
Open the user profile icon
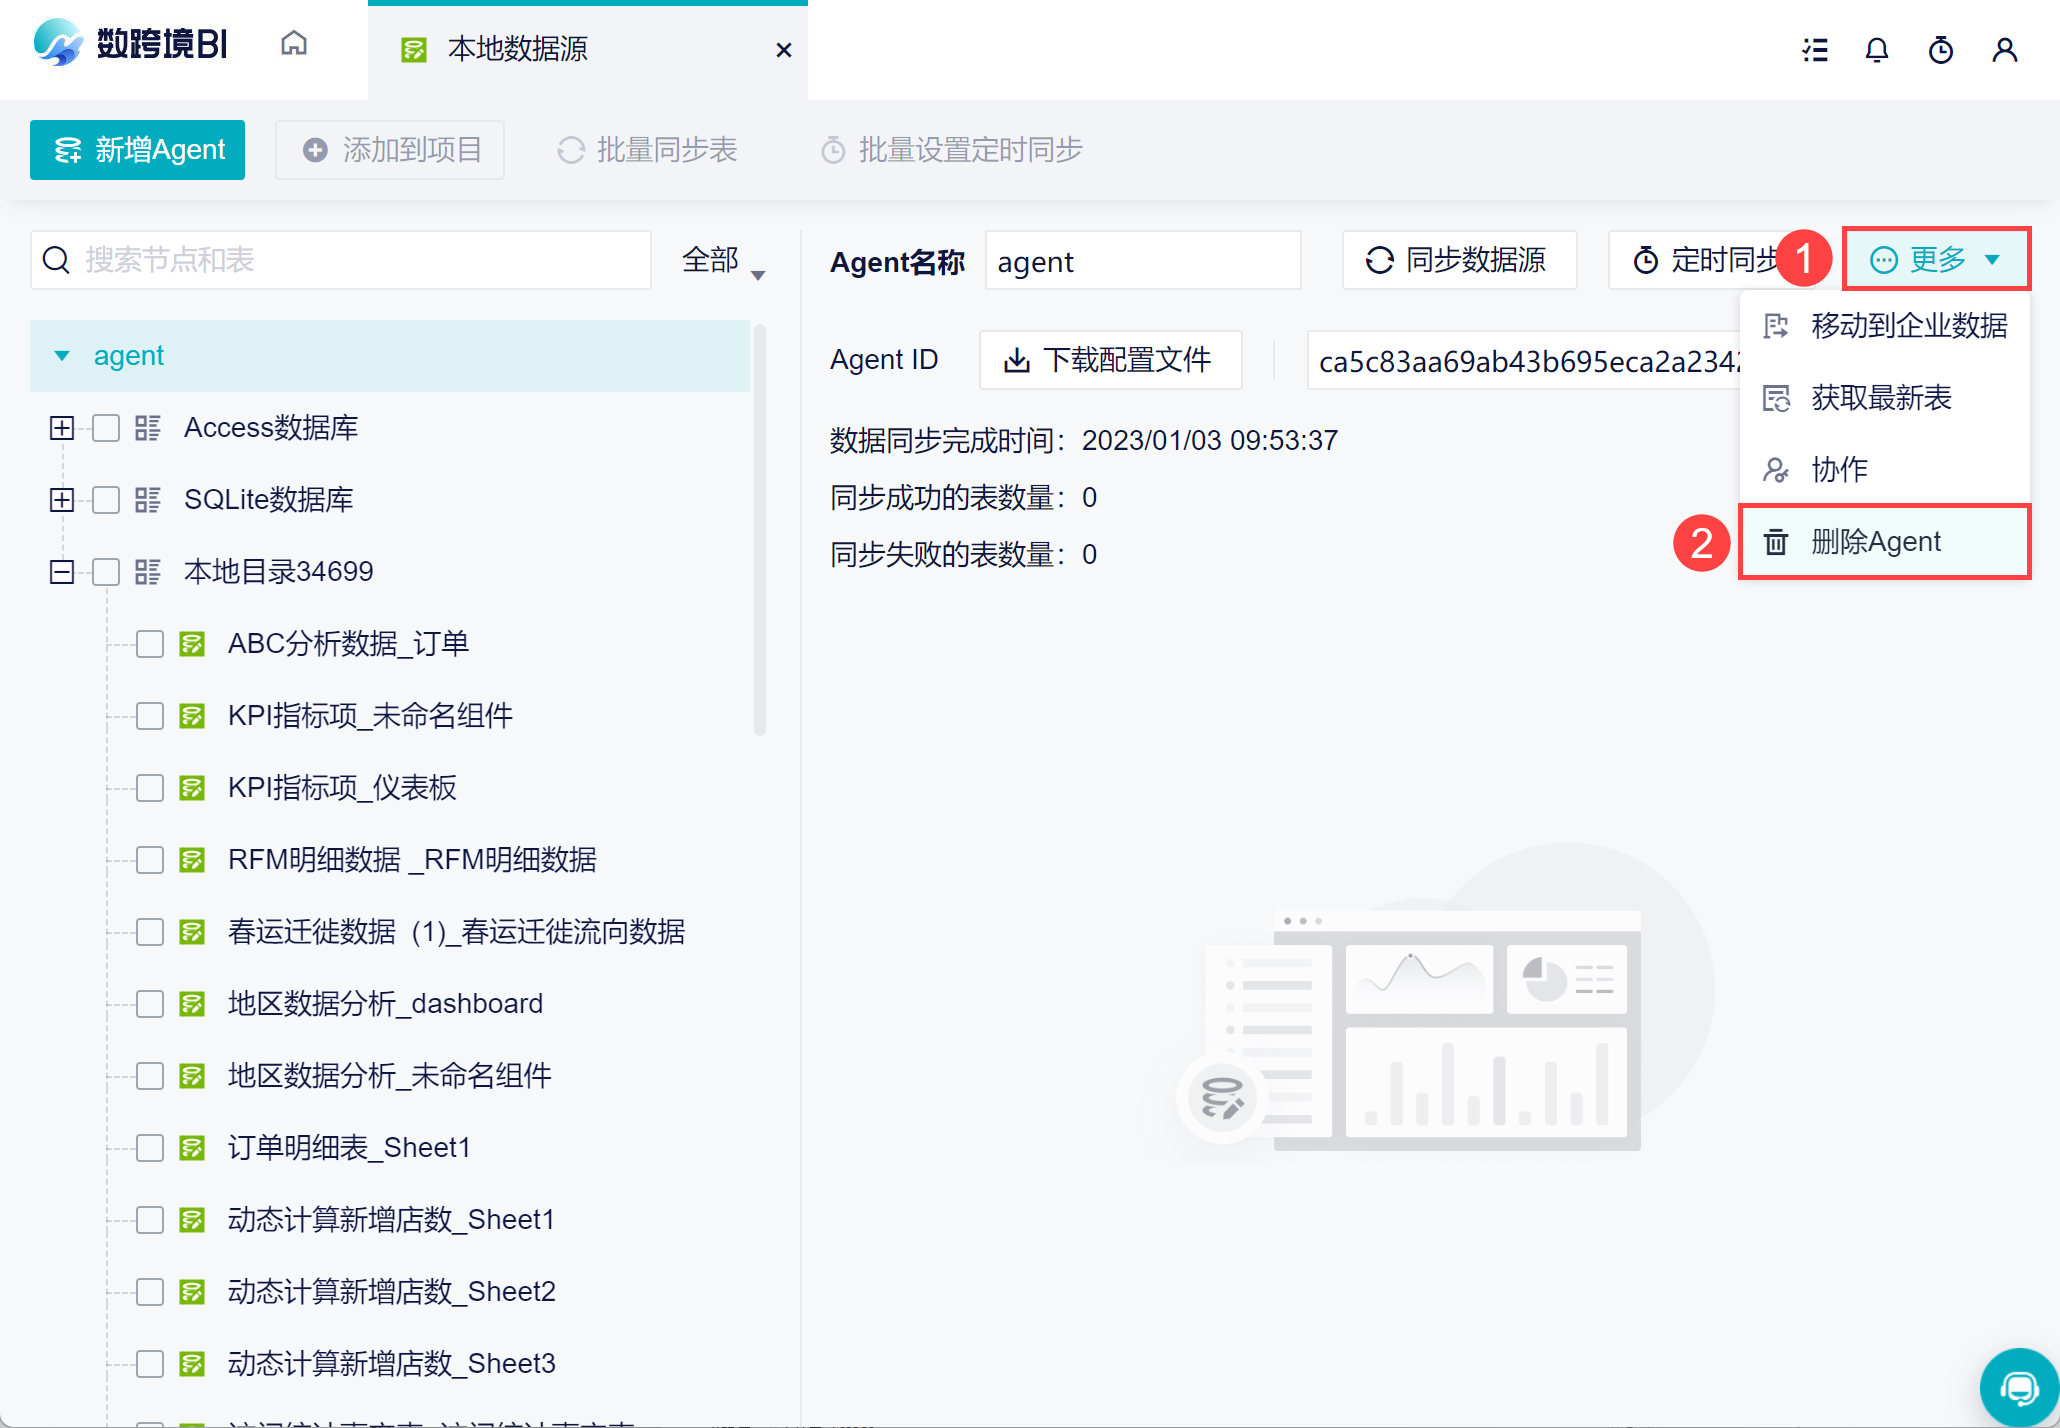click(2004, 50)
